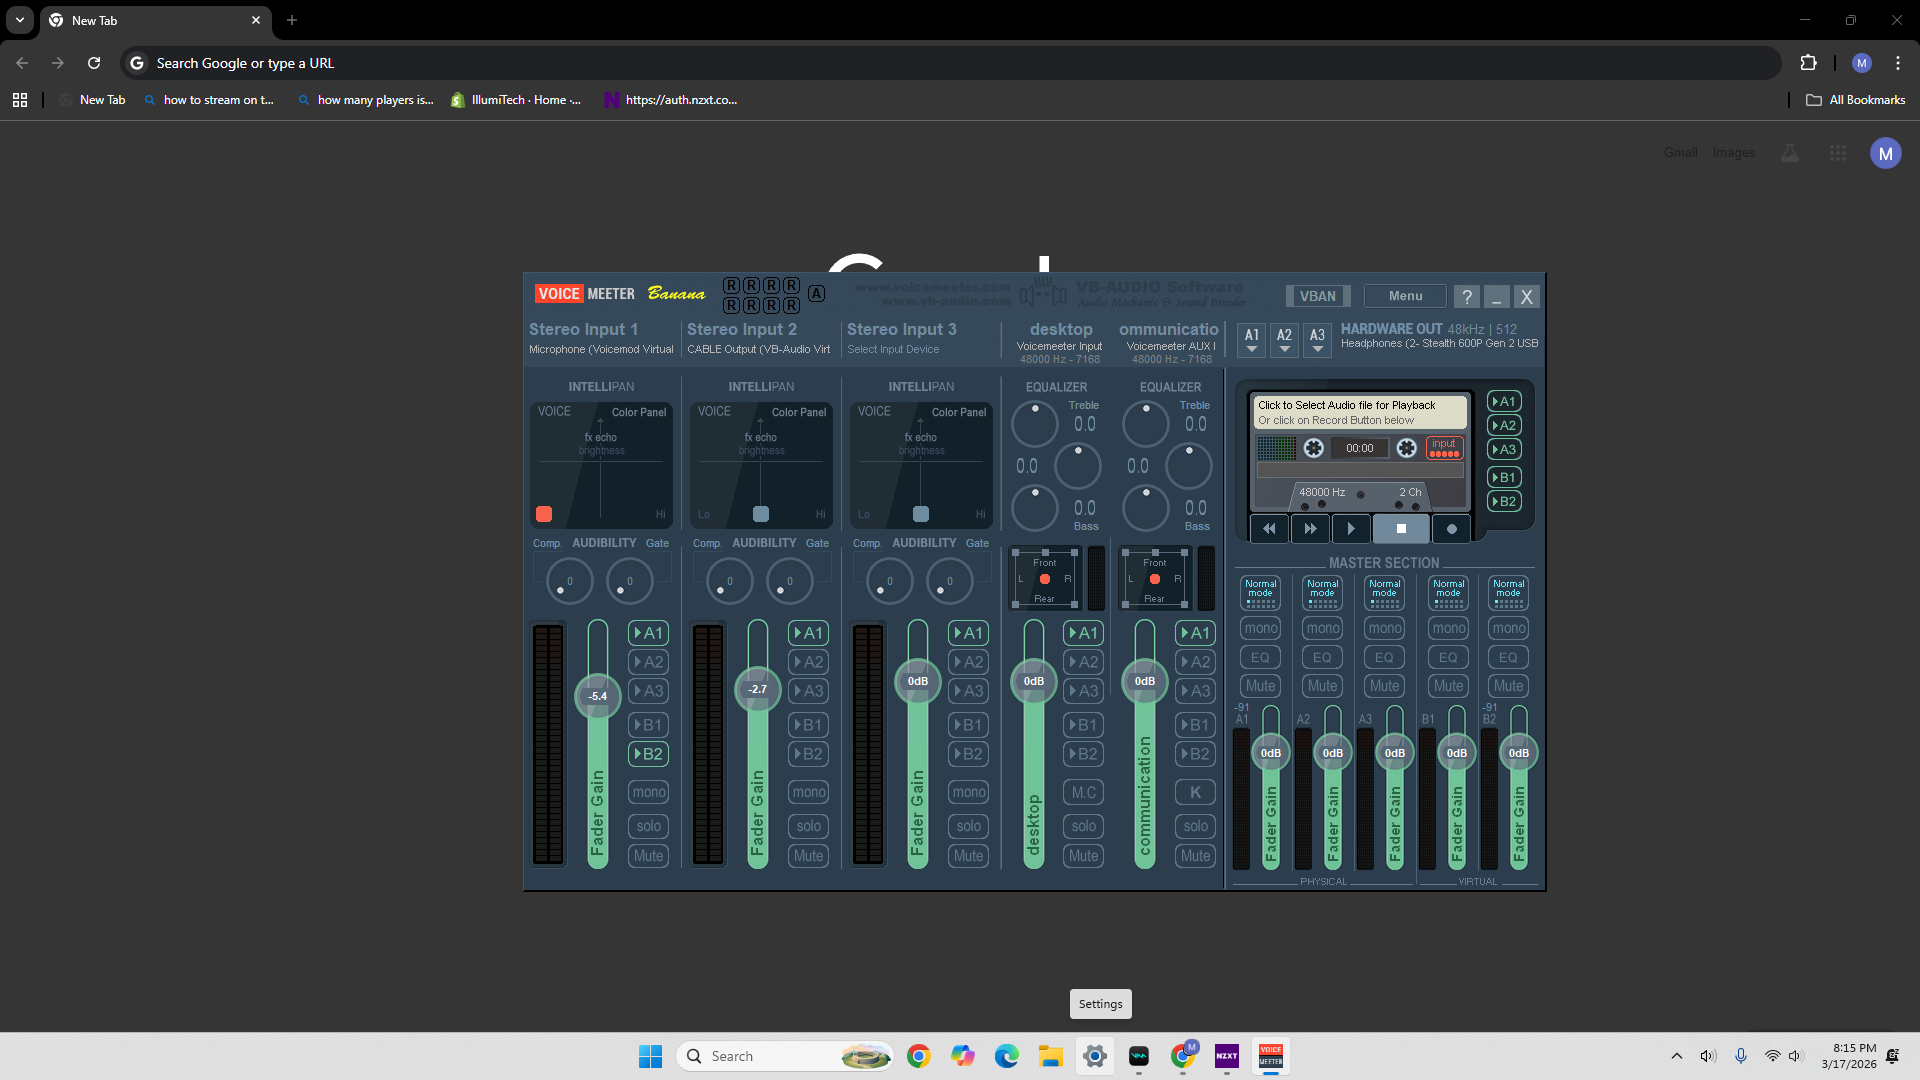The image size is (1920, 1080).
Task: Toggle the cassette recorder B2 output
Action: (x=1505, y=502)
